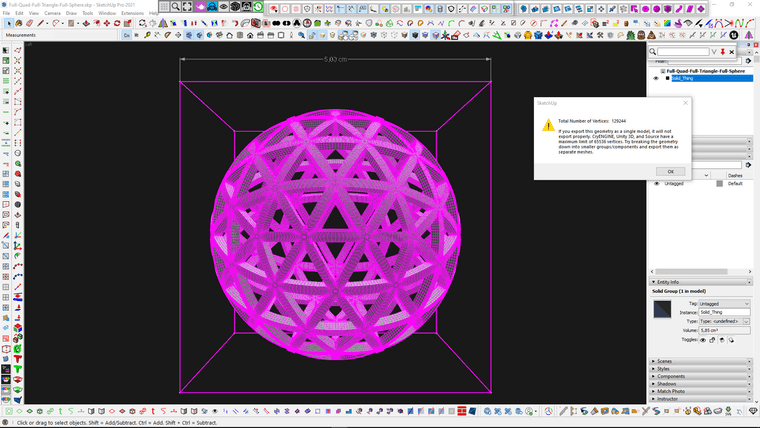Click the magnifier zoom icon in top toolbar

[x=176, y=7]
